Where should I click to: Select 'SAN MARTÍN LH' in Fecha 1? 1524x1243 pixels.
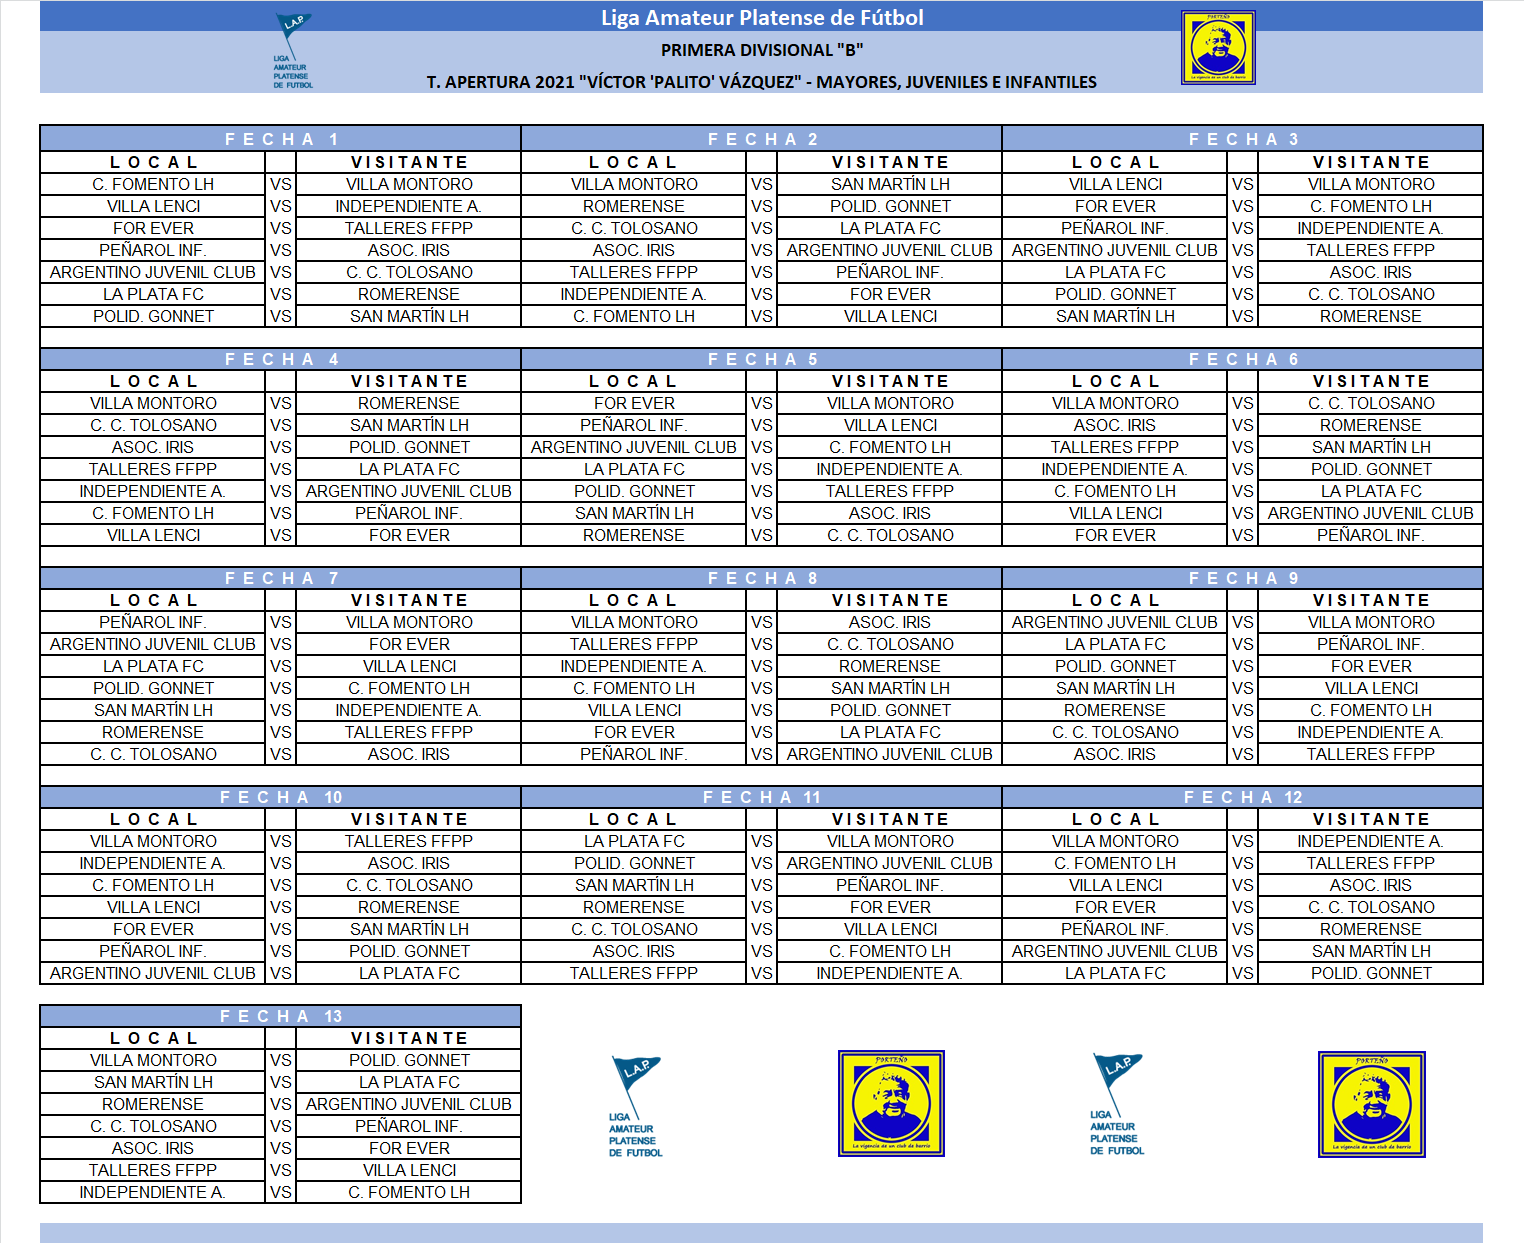[x=409, y=316]
